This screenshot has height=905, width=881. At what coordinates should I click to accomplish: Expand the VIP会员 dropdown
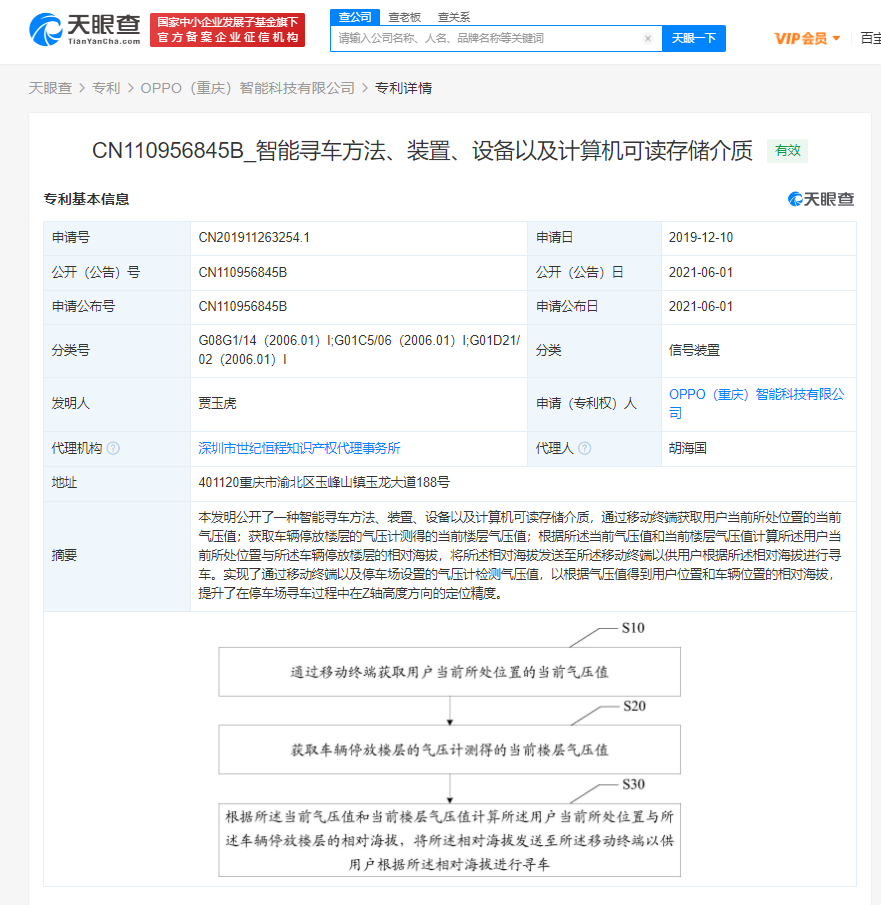(807, 39)
